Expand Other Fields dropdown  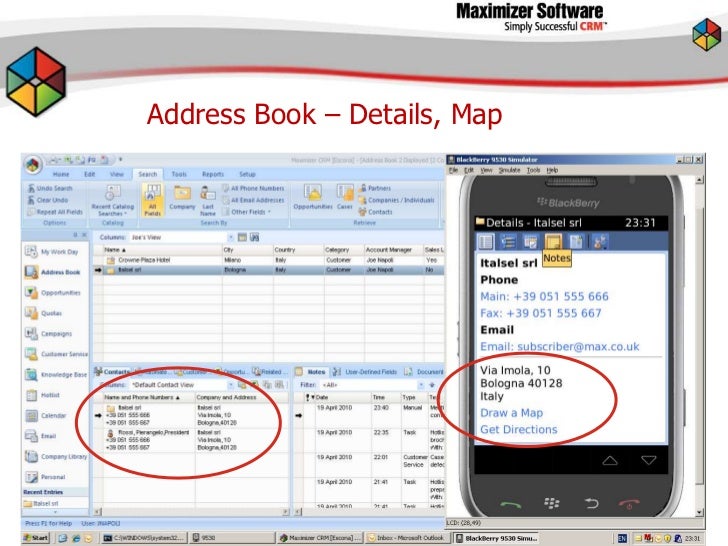pos(247,212)
